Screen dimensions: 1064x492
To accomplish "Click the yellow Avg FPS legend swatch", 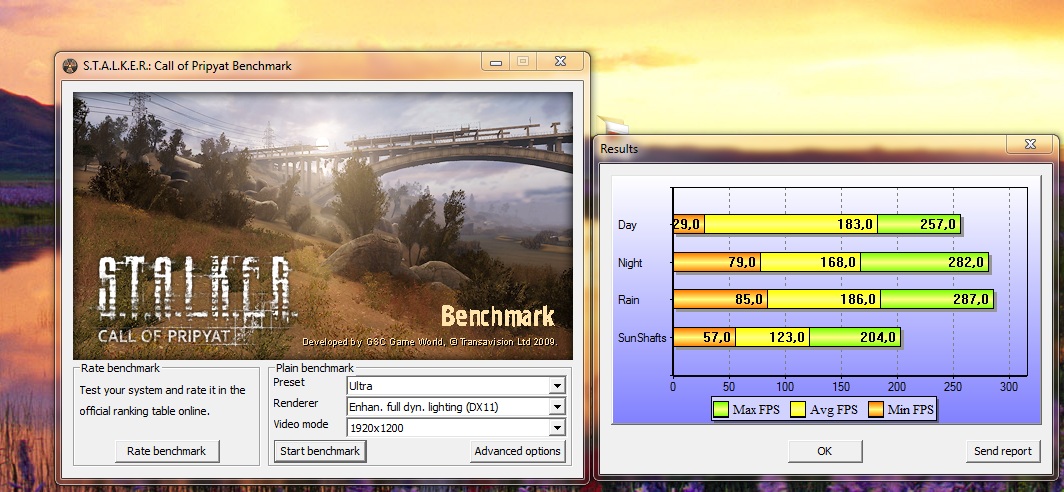I will pyautogui.click(x=797, y=409).
